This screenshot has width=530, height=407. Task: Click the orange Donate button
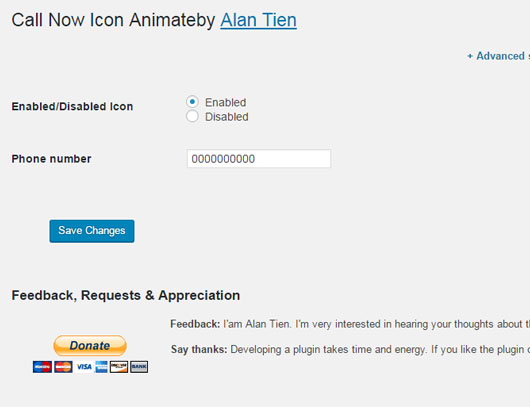[x=90, y=345]
